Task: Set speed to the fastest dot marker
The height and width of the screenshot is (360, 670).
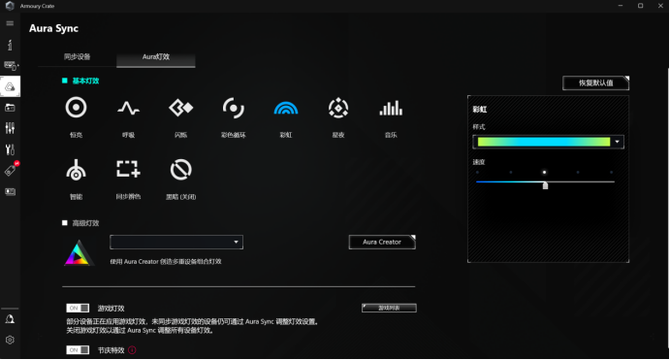Action: point(611,173)
